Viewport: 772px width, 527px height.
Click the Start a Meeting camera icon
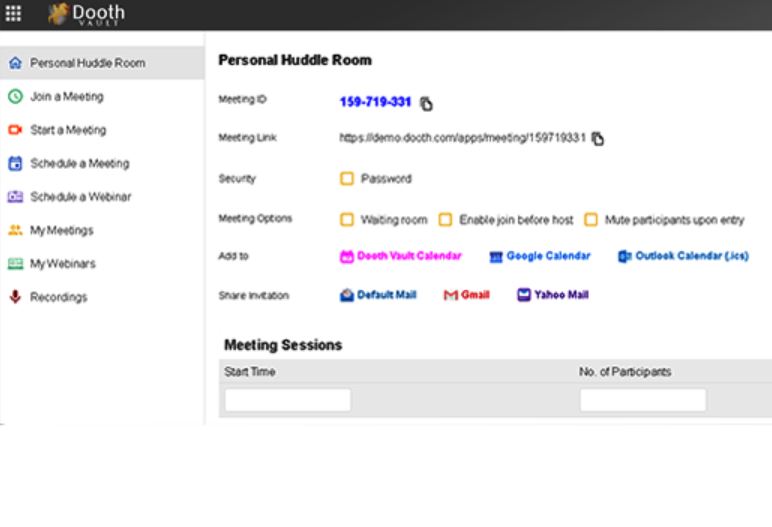pyautogui.click(x=15, y=130)
